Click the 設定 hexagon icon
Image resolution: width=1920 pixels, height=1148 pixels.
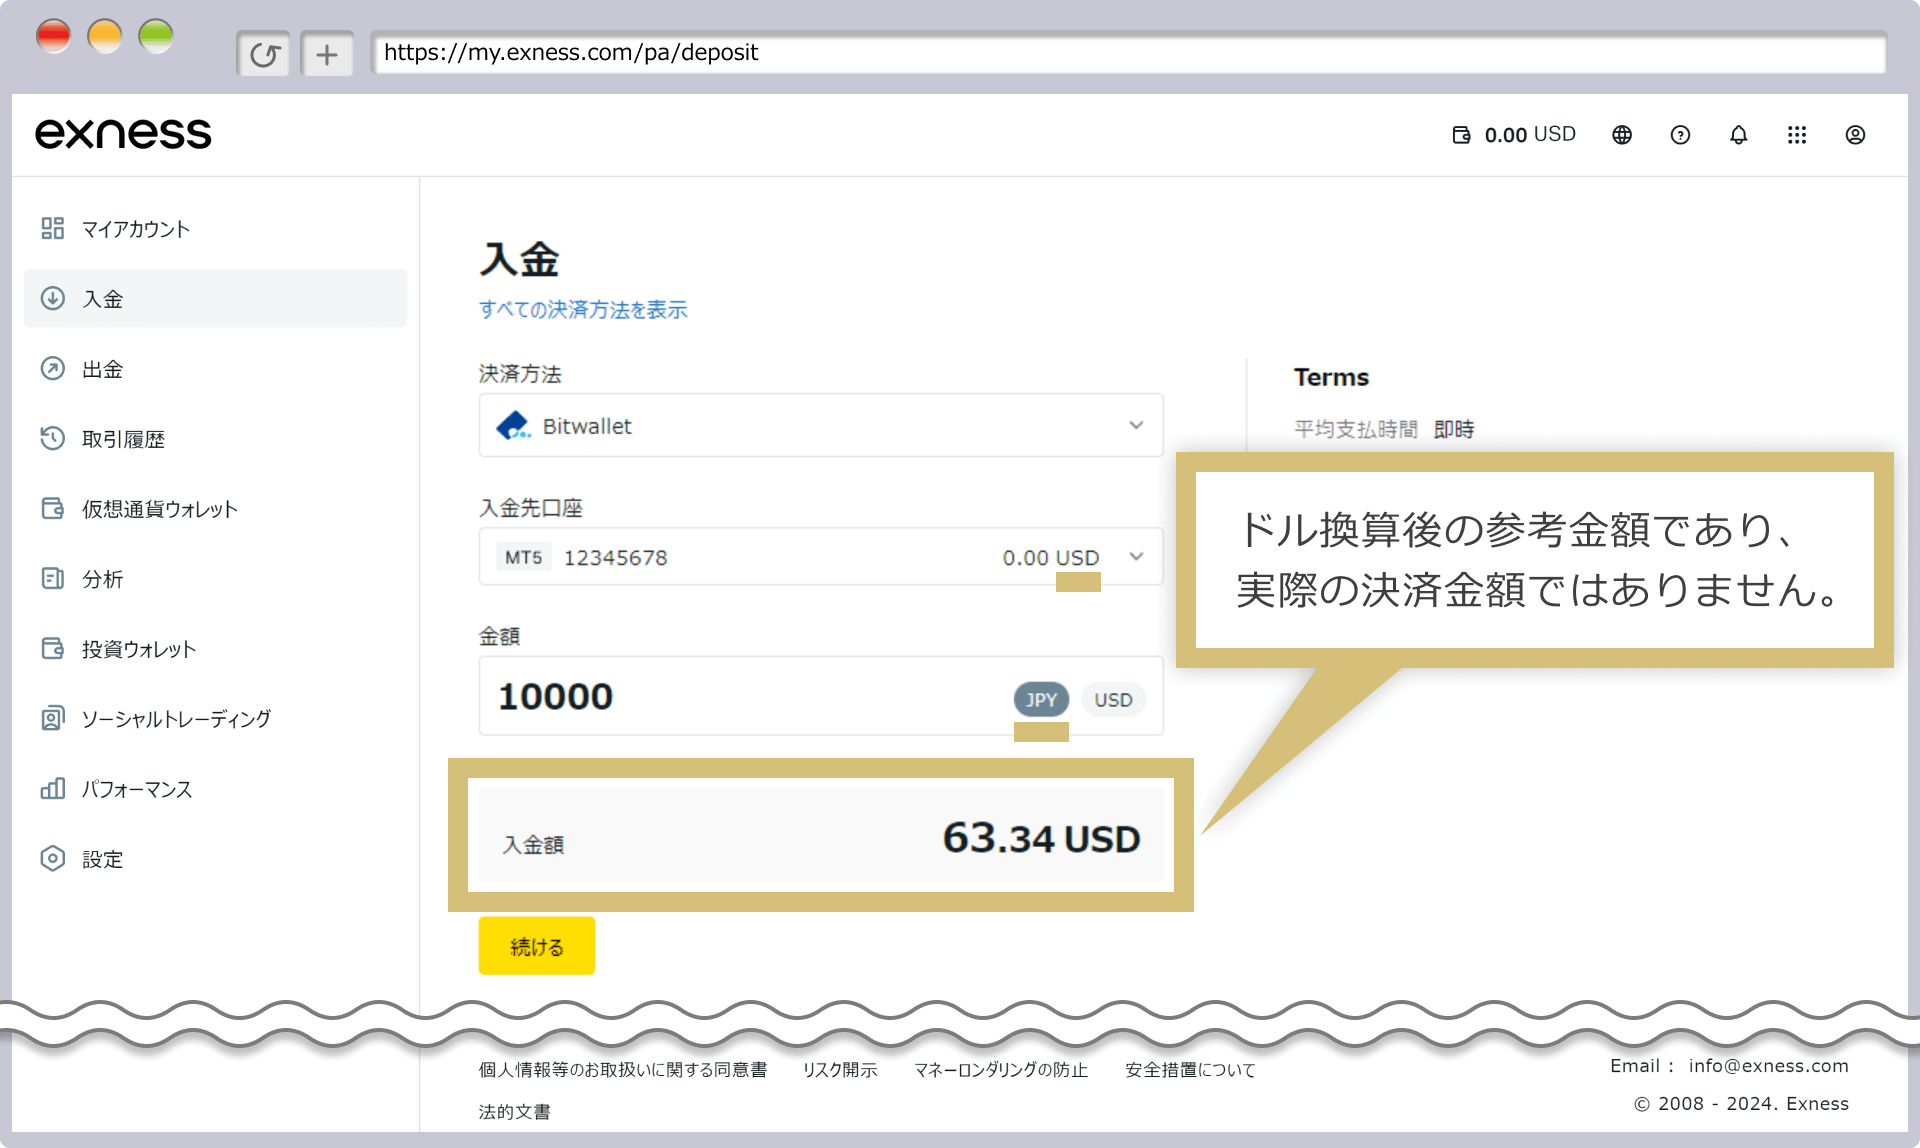[x=53, y=859]
